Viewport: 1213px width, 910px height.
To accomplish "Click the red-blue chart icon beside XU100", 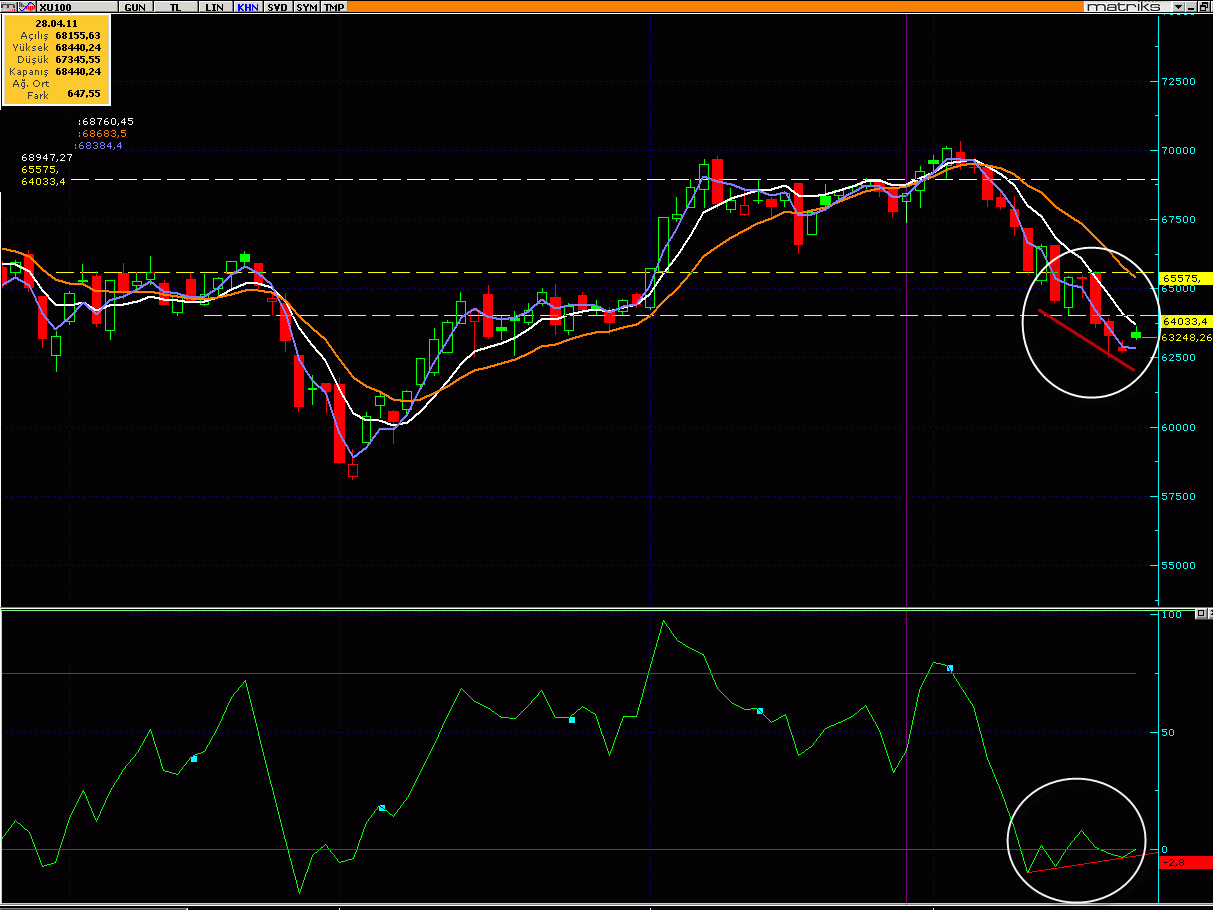I will [29, 7].
